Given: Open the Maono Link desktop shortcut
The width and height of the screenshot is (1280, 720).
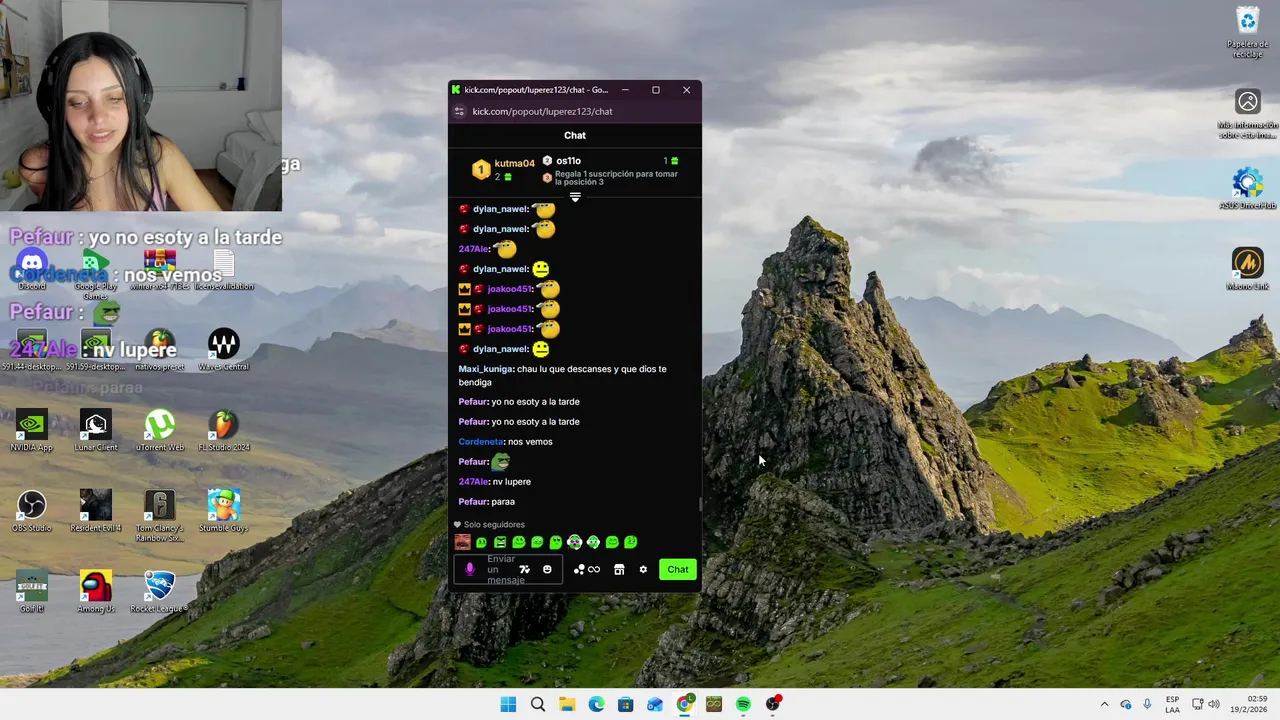Looking at the screenshot, I should coord(1247,269).
